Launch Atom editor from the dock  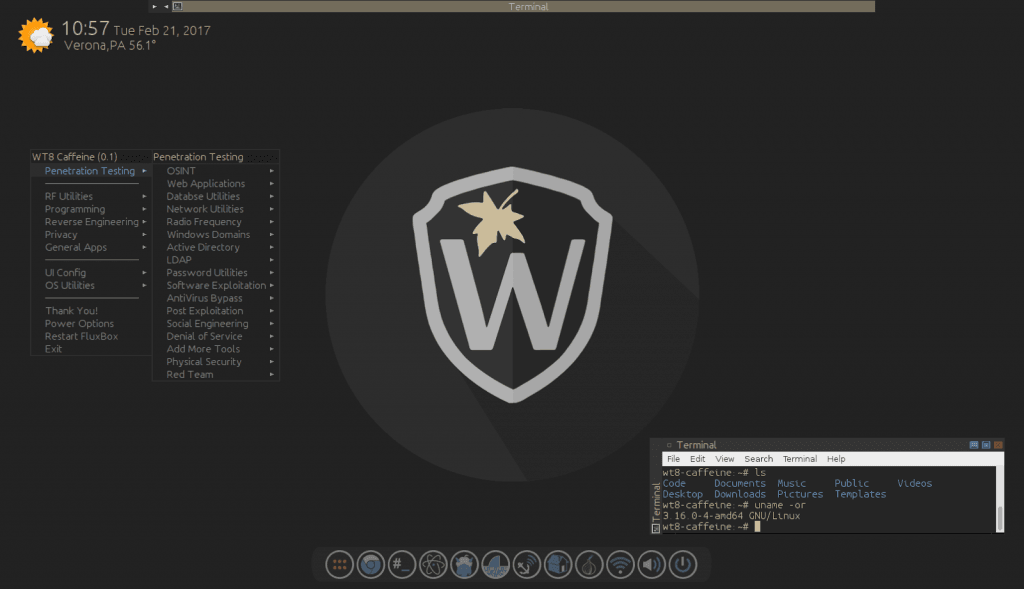pos(433,565)
